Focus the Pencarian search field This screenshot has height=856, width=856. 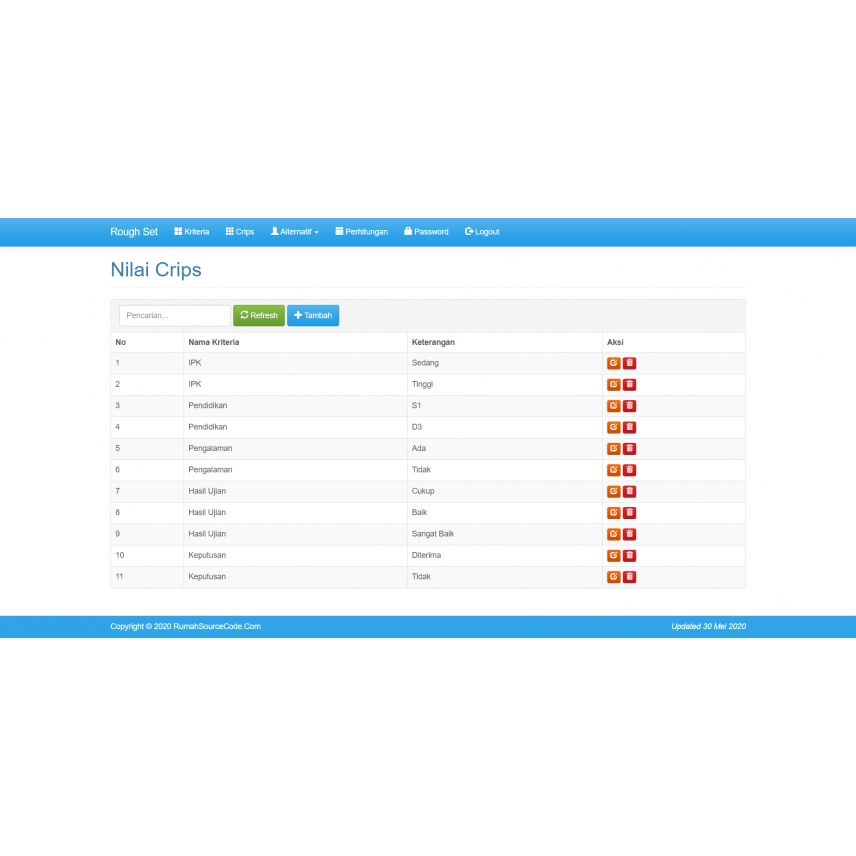[175, 316]
